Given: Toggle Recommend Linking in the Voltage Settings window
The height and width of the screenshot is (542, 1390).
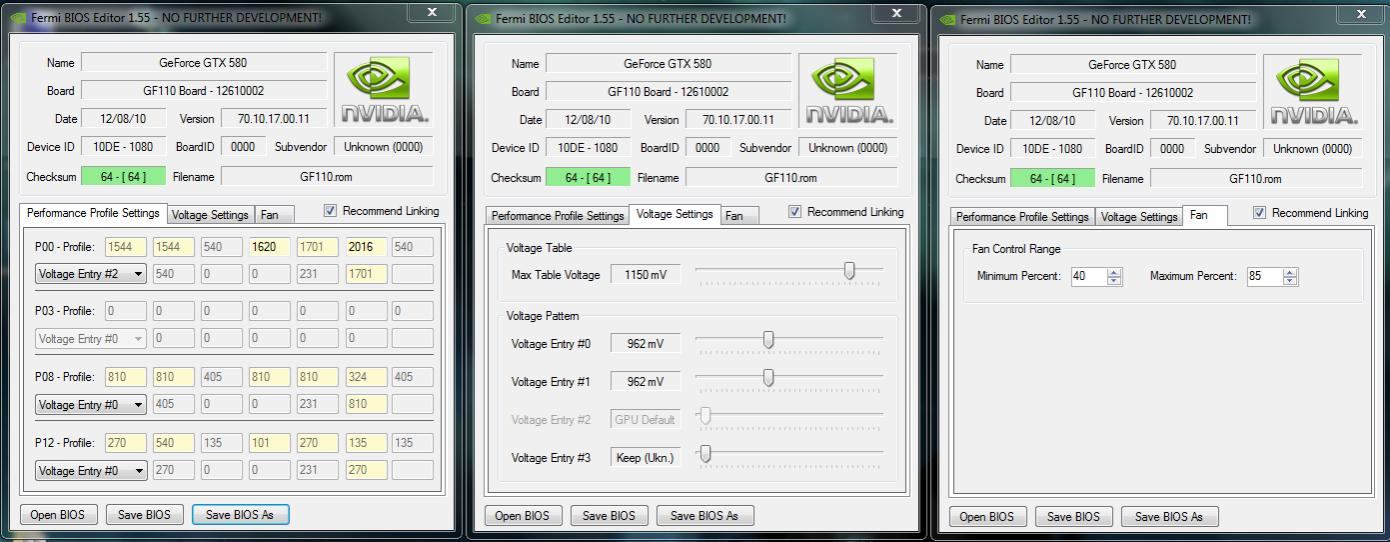Looking at the screenshot, I should click(x=796, y=212).
